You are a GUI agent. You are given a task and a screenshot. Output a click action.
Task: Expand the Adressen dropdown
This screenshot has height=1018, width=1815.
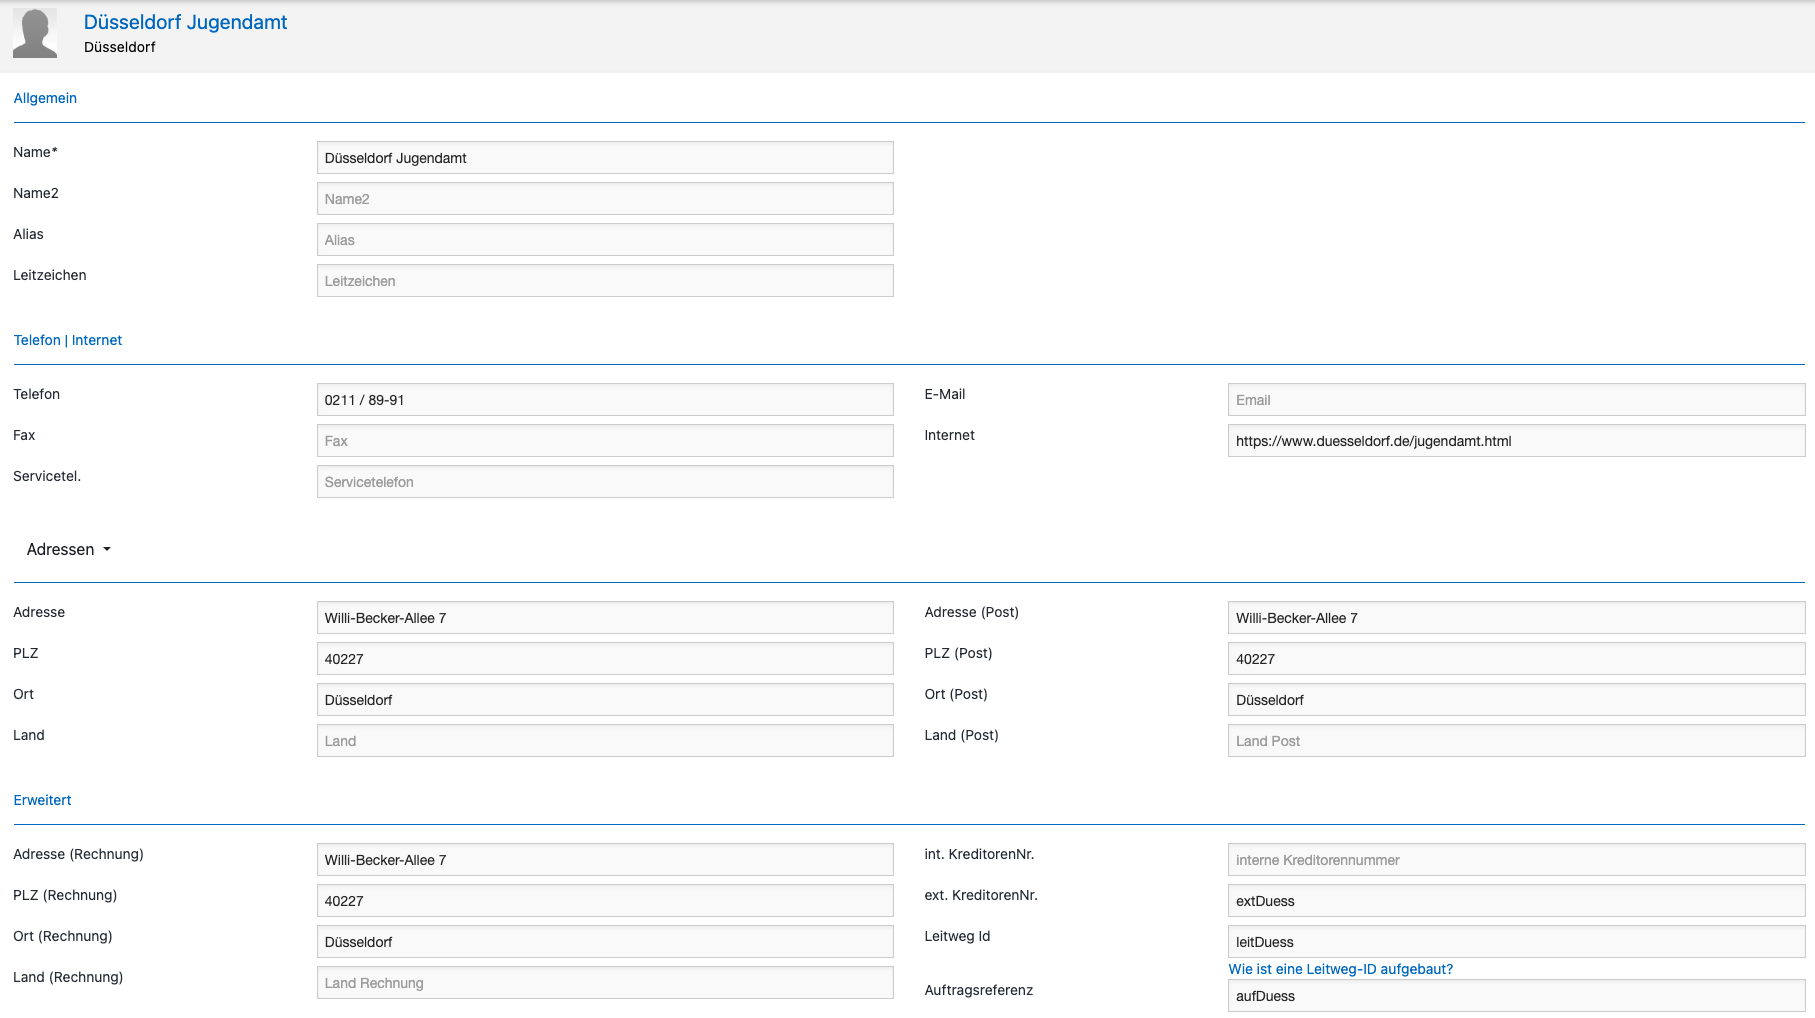(68, 550)
